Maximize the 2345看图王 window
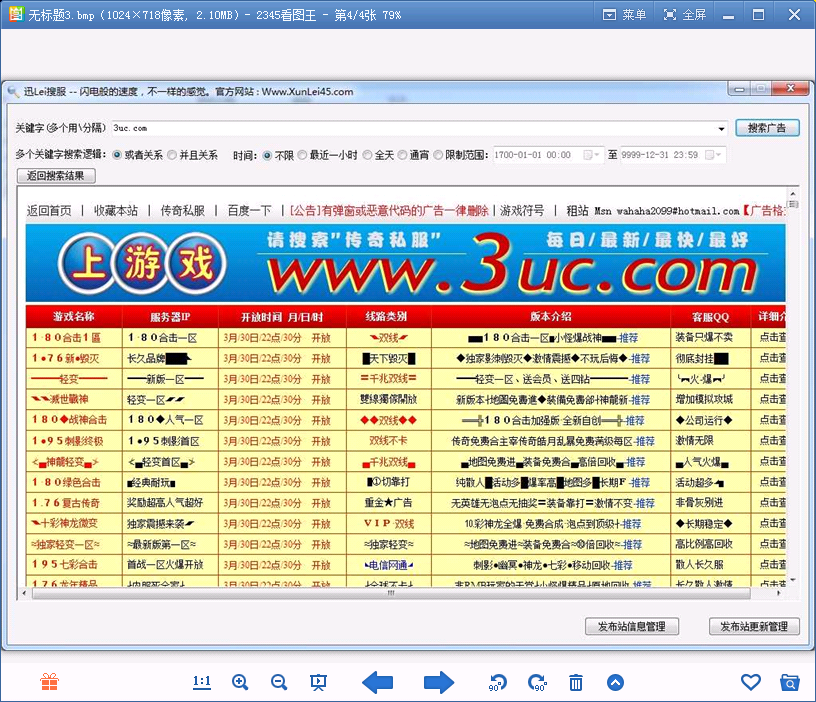 tap(758, 15)
